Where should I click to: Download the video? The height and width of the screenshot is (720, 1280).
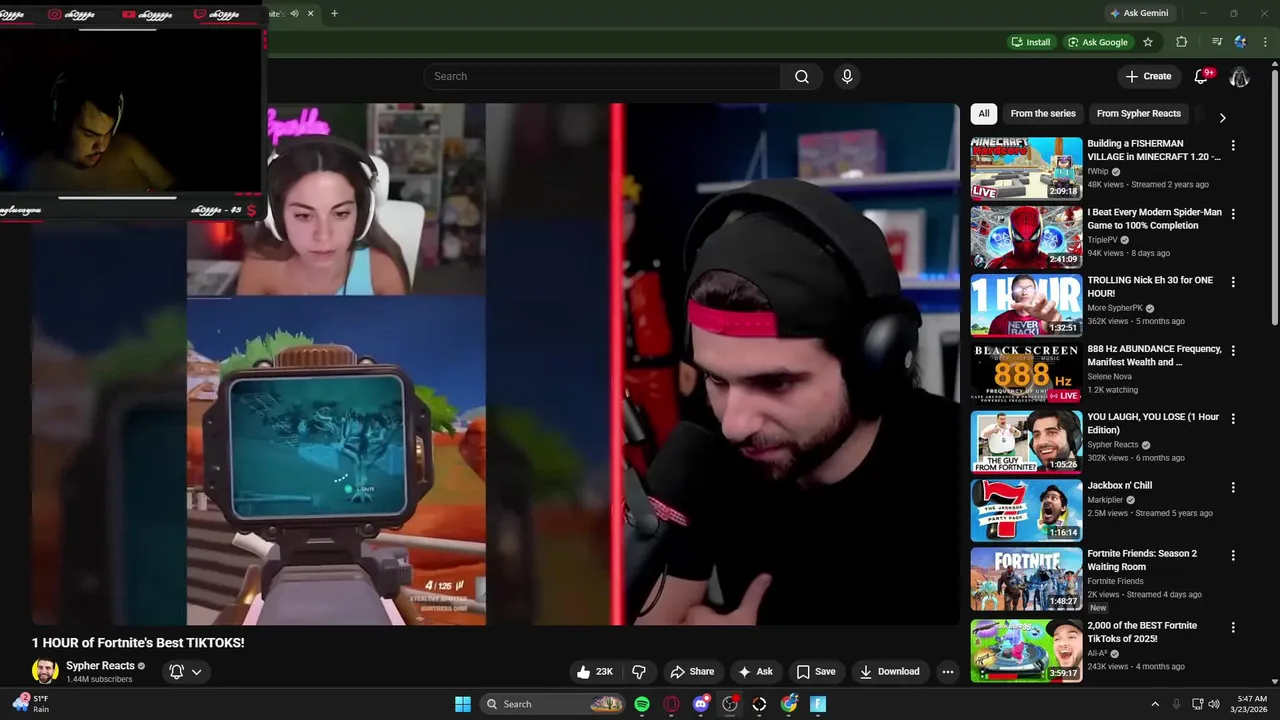pos(890,671)
